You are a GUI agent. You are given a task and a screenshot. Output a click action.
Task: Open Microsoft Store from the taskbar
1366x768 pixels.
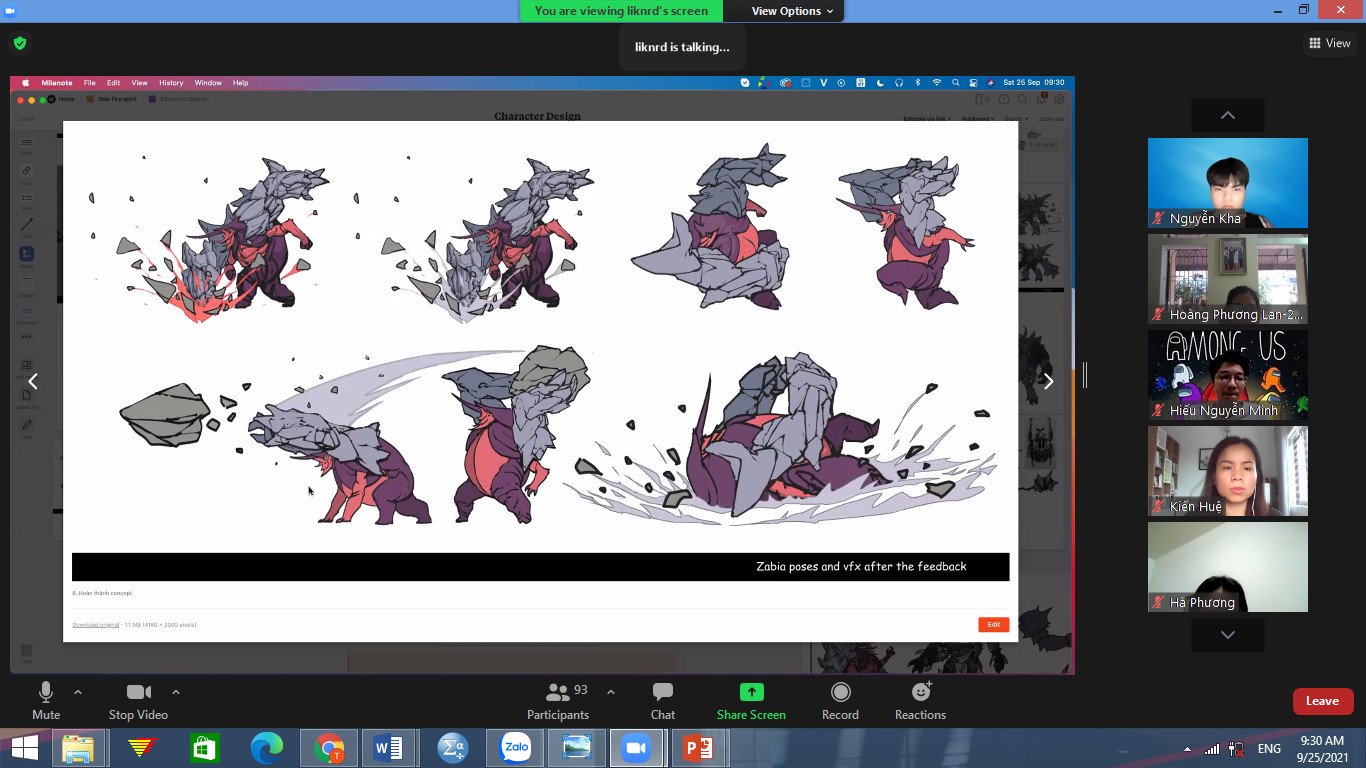(204, 748)
